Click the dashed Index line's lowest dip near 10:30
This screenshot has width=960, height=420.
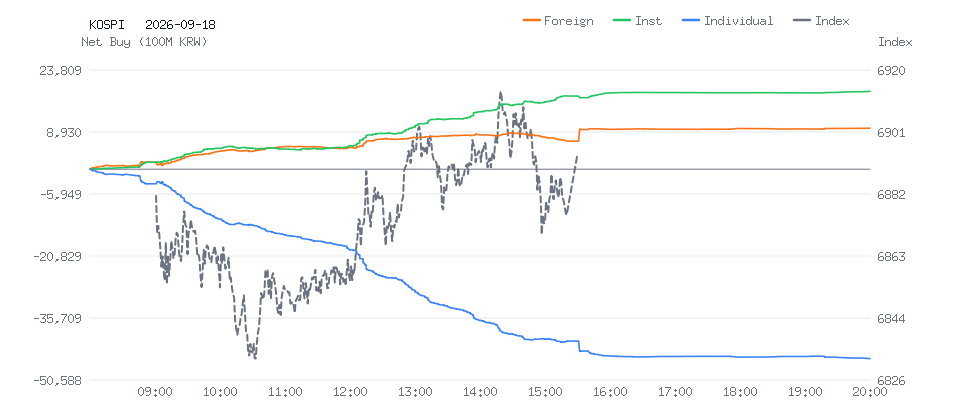[255, 358]
